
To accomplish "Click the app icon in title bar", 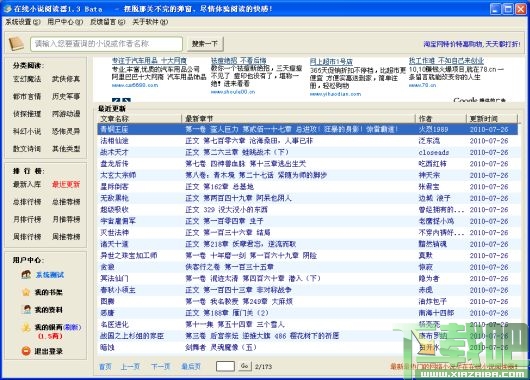I will pyautogui.click(x=7, y=9).
